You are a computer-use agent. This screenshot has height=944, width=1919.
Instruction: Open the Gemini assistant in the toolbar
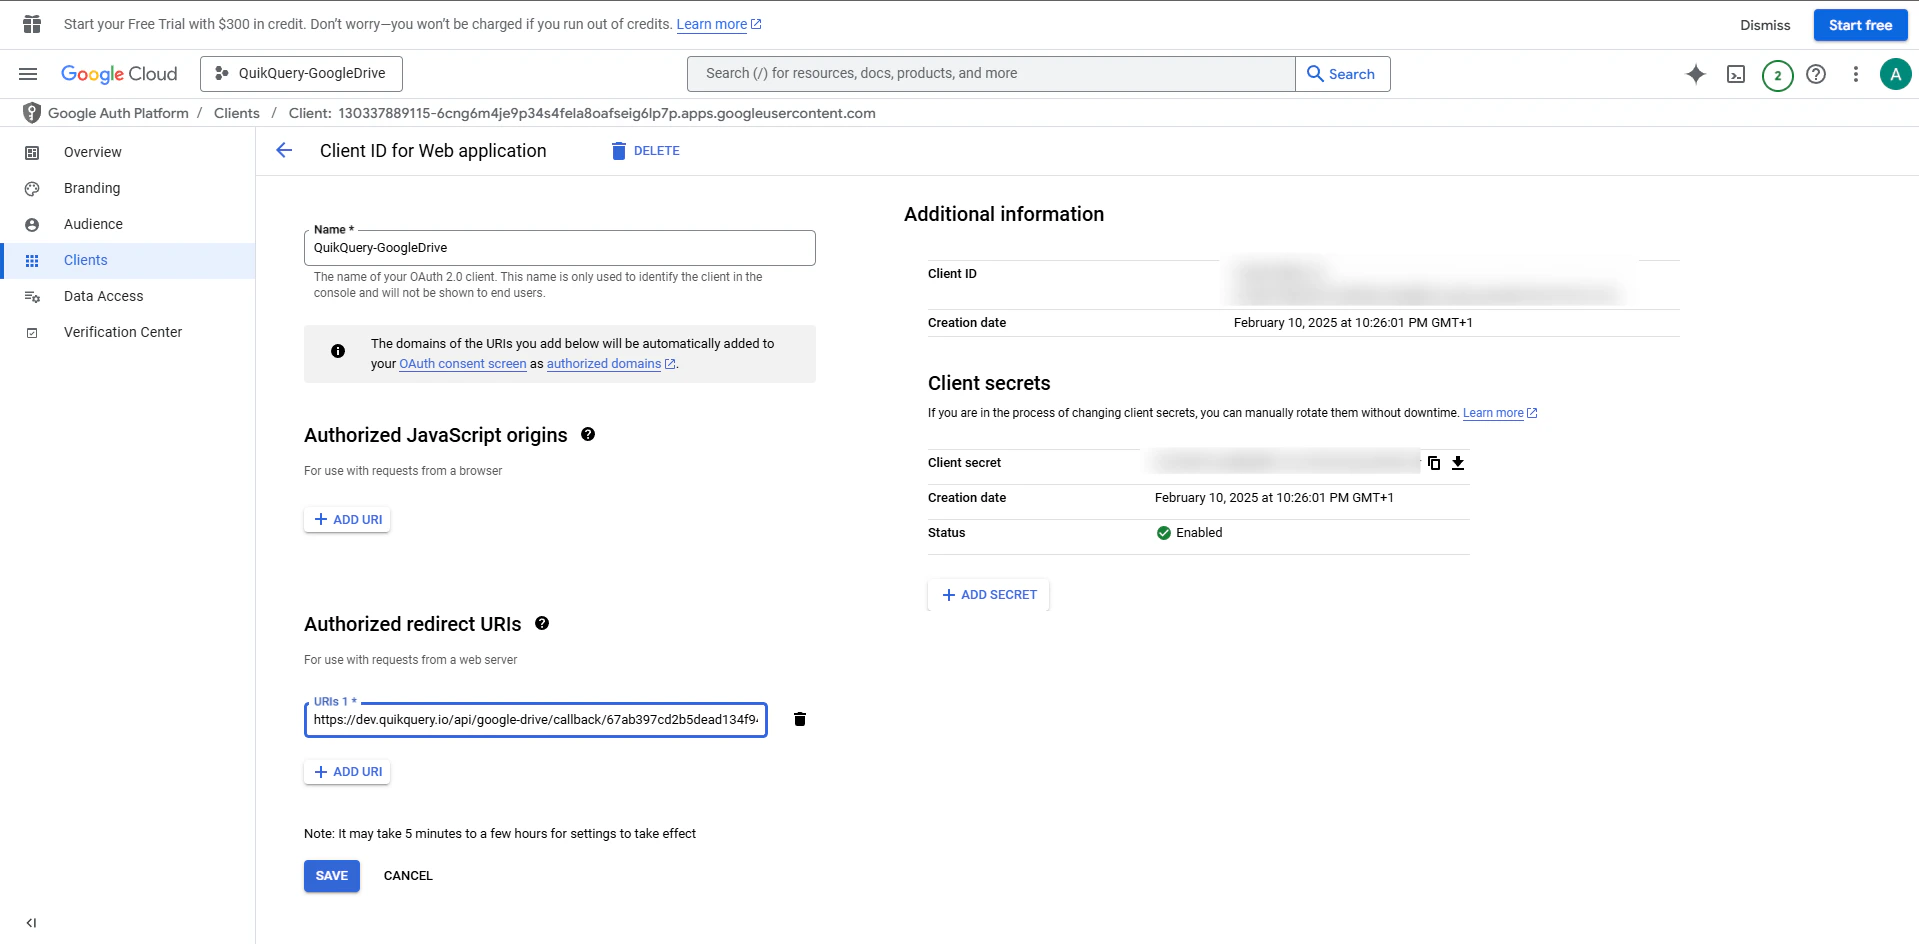point(1696,74)
